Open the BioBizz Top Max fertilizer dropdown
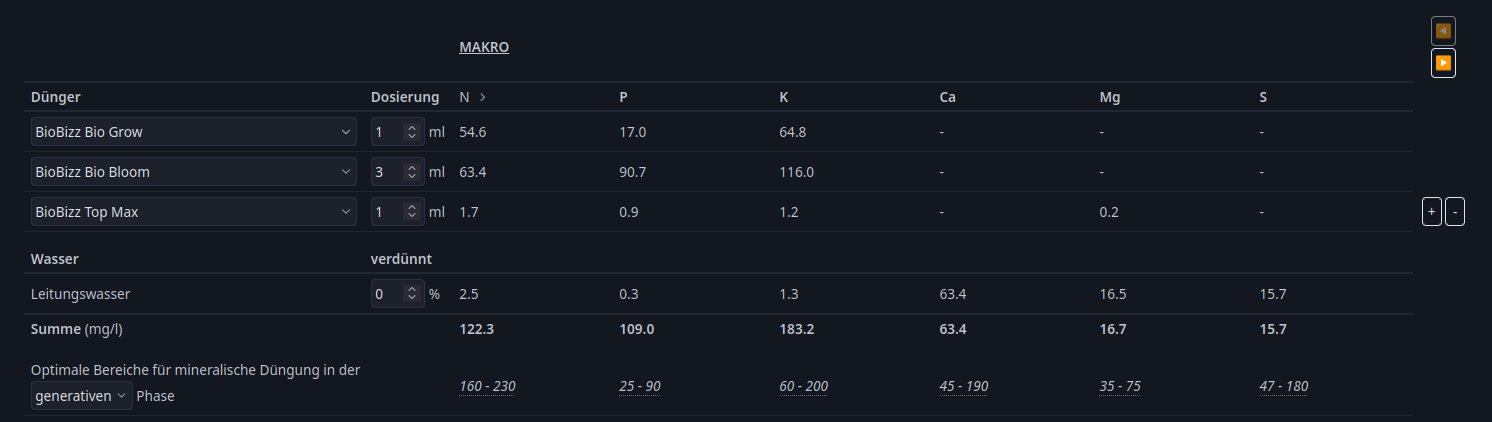 click(194, 212)
